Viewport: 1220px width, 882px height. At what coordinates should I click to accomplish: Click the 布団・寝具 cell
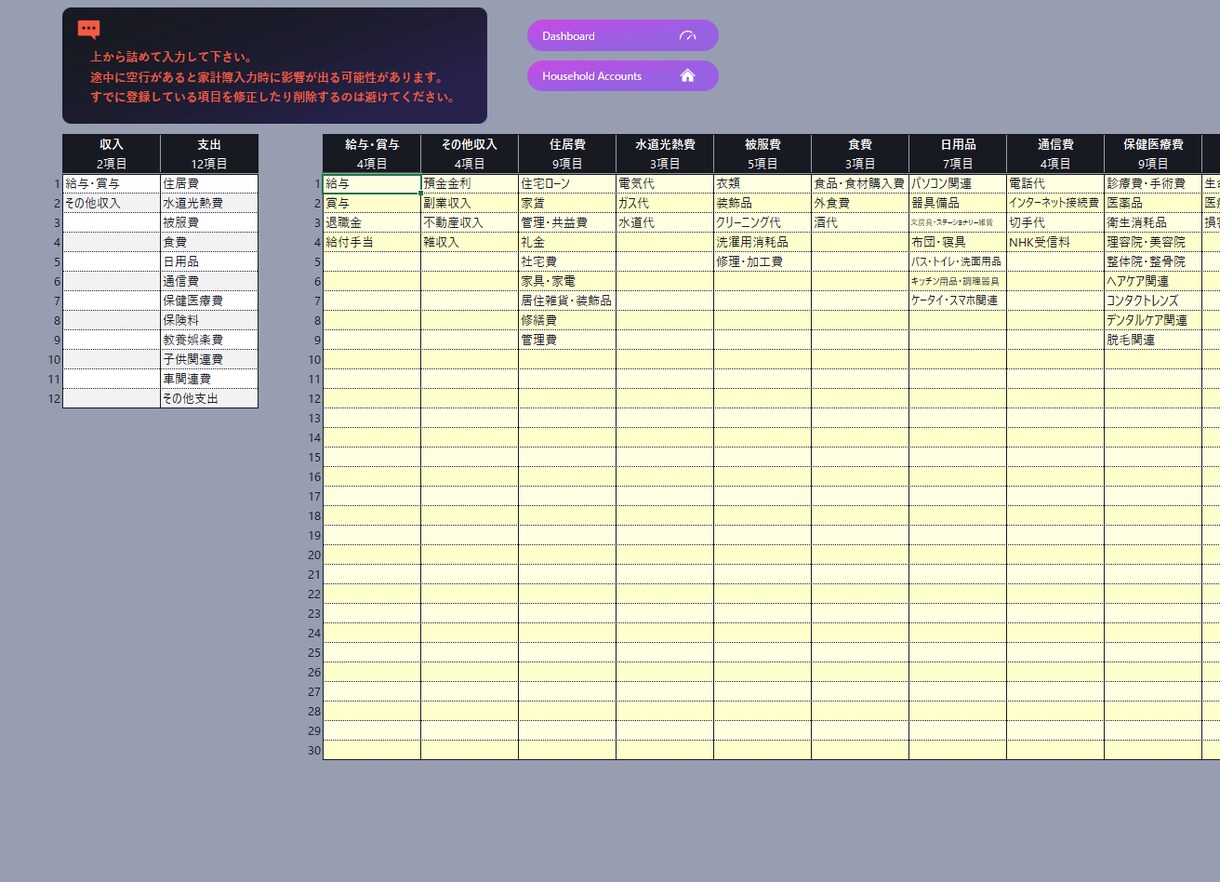click(x=958, y=242)
